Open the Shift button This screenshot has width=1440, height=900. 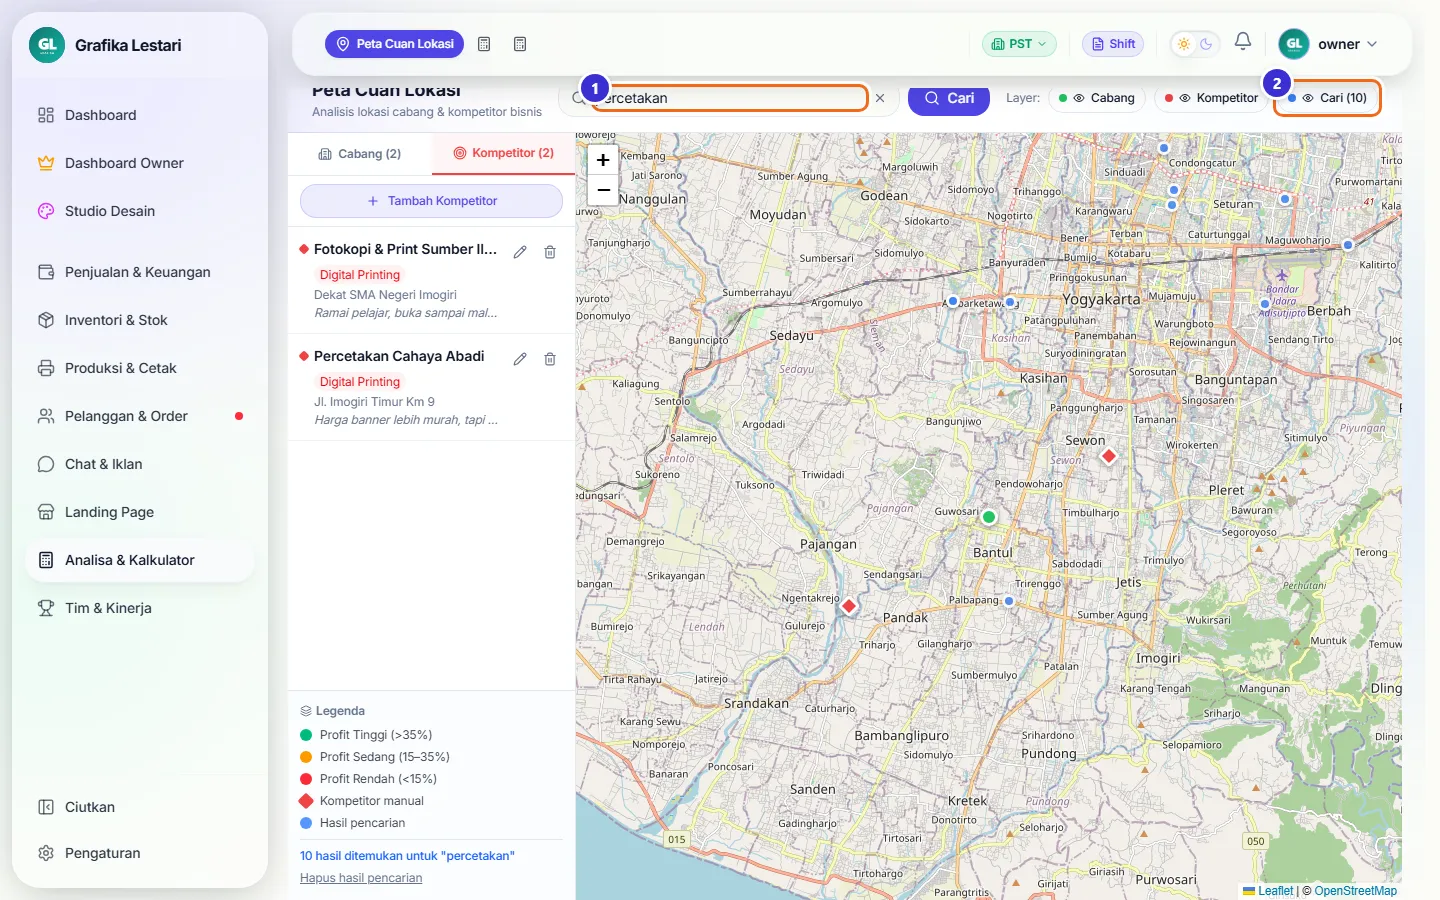(x=1113, y=44)
